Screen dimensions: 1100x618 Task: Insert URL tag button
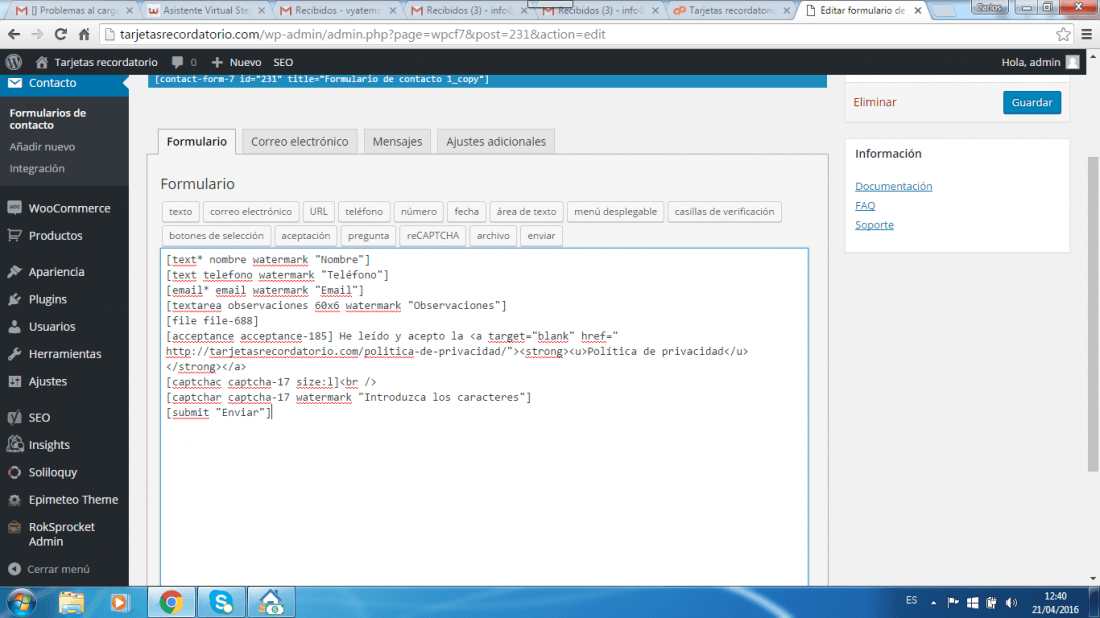click(x=318, y=211)
